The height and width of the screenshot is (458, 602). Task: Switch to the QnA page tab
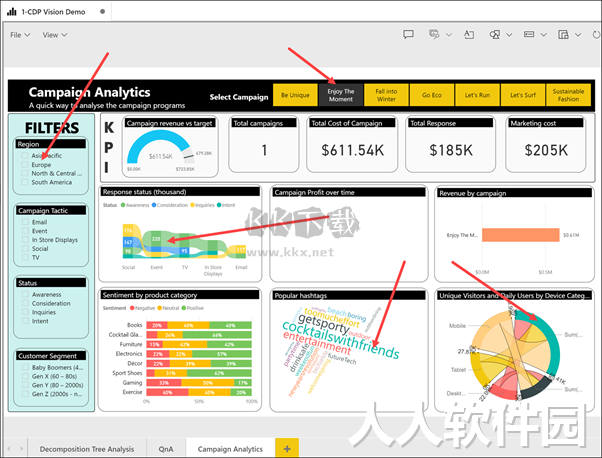(166, 449)
